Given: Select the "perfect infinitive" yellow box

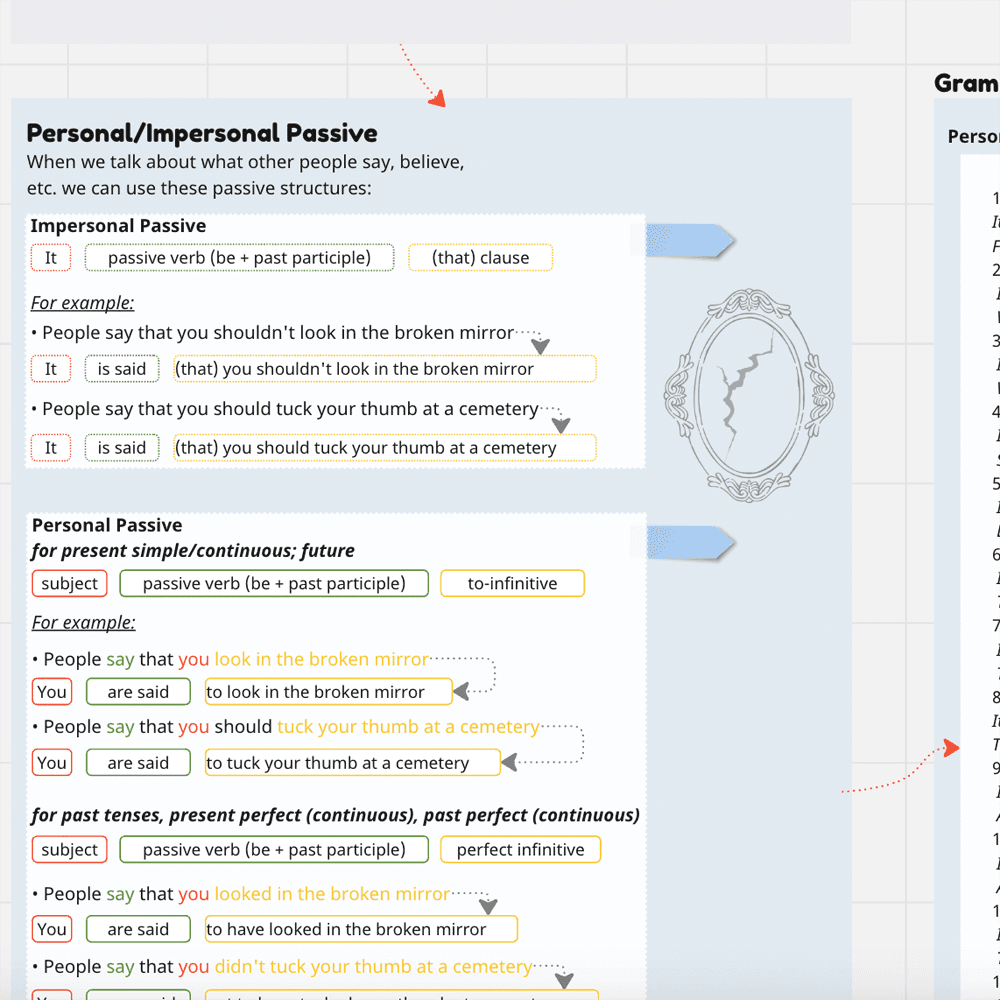Looking at the screenshot, I should (x=520, y=850).
